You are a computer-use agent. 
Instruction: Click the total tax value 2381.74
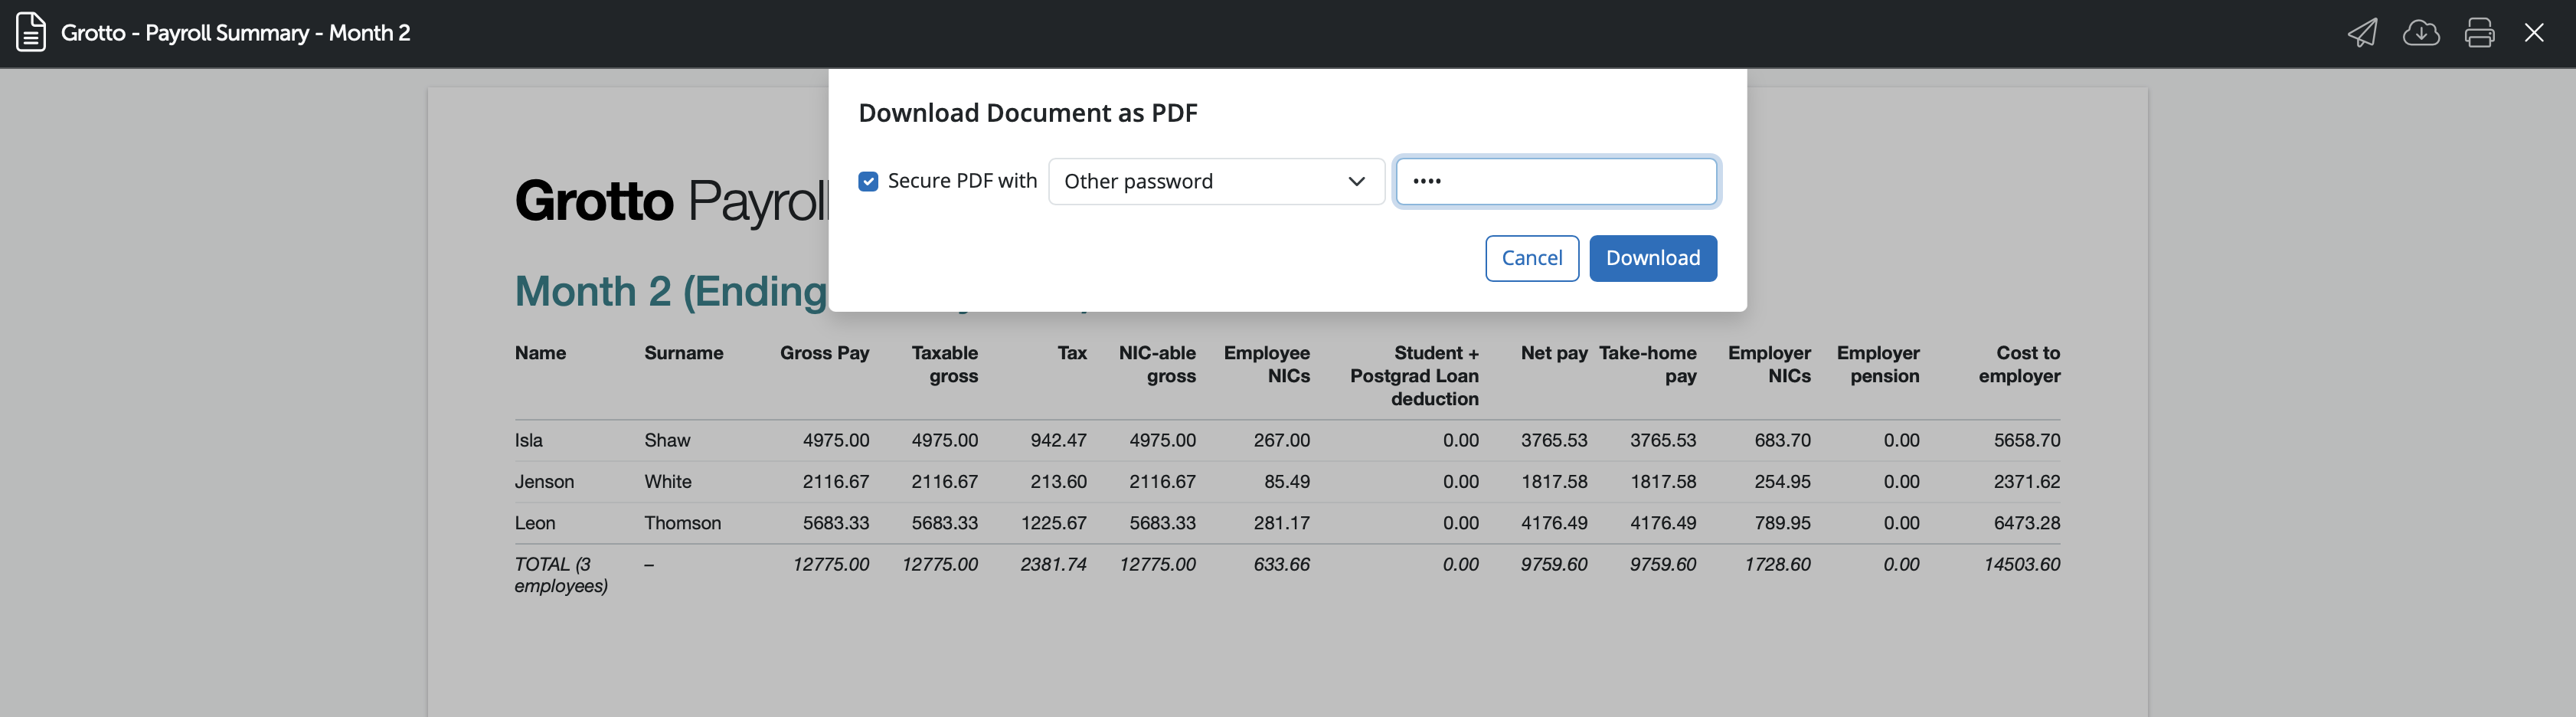click(x=1053, y=564)
